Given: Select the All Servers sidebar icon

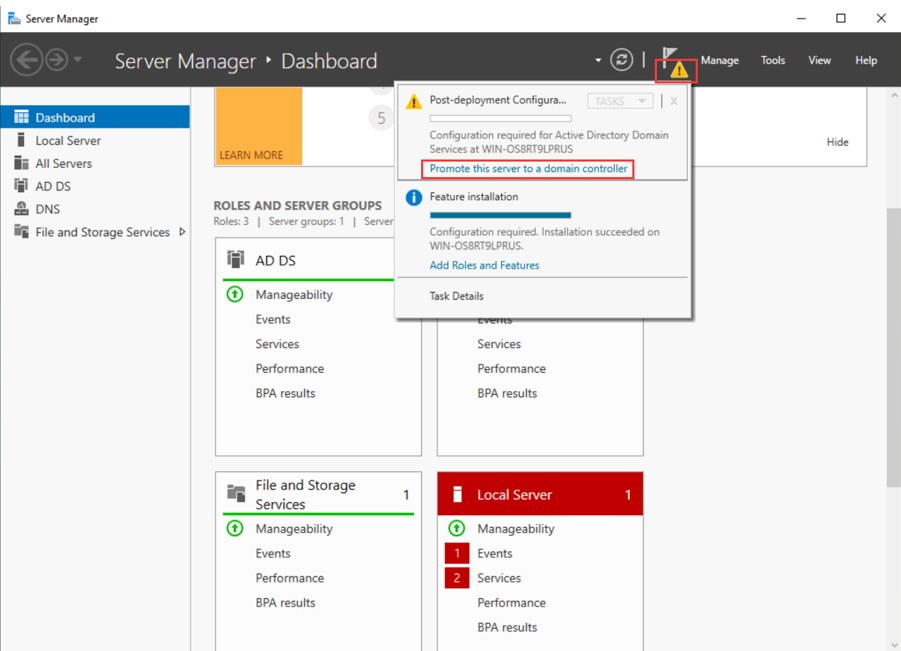Looking at the screenshot, I should (21, 163).
